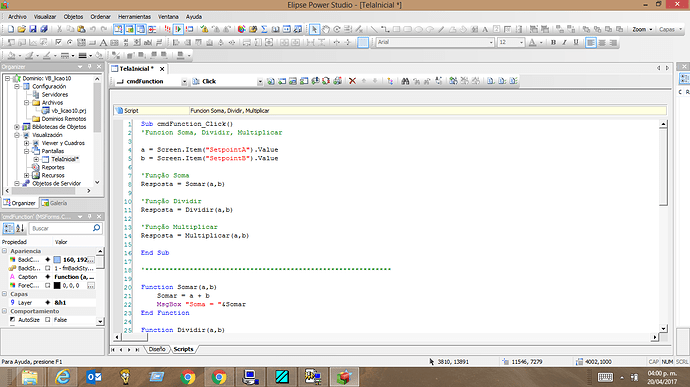Click the binoculars Find icon

405,81
